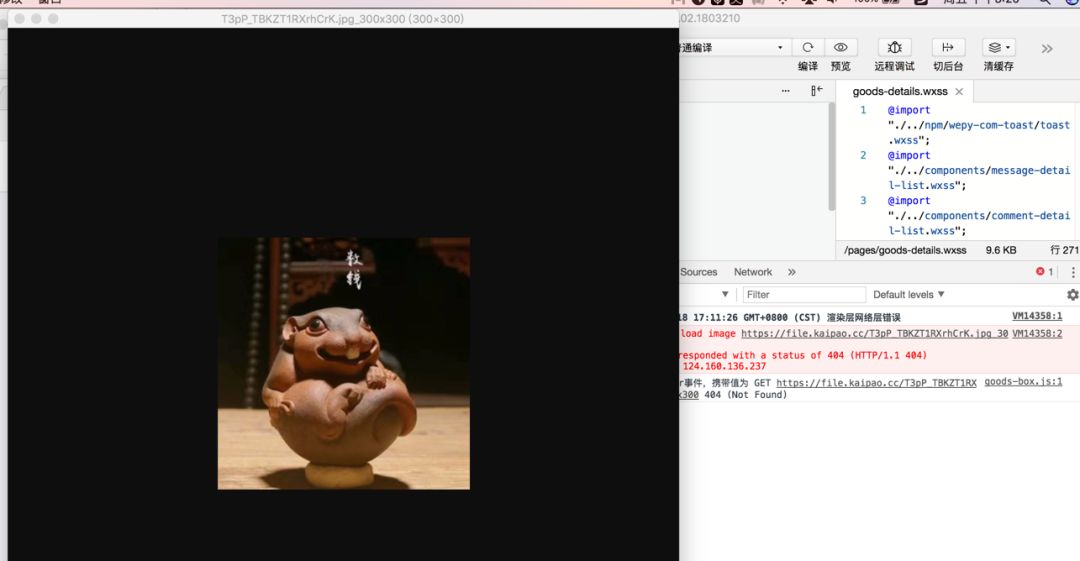Open failed image URL link in error
This screenshot has width=1080, height=561.
point(874,333)
